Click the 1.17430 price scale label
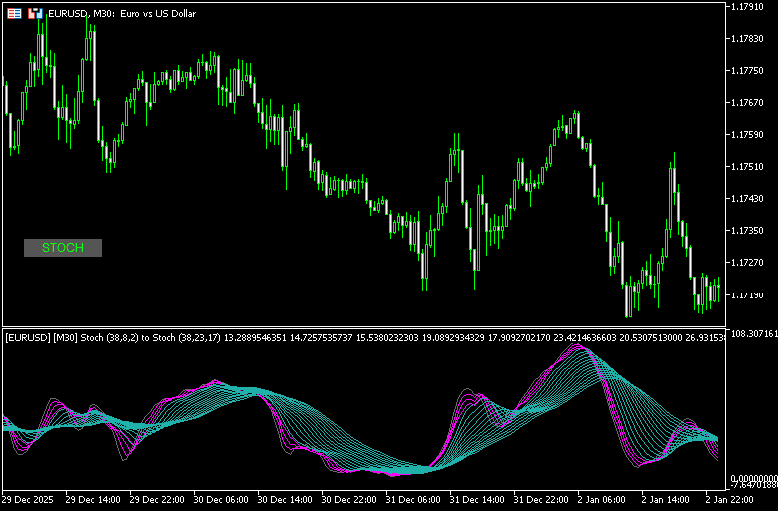 click(752, 199)
